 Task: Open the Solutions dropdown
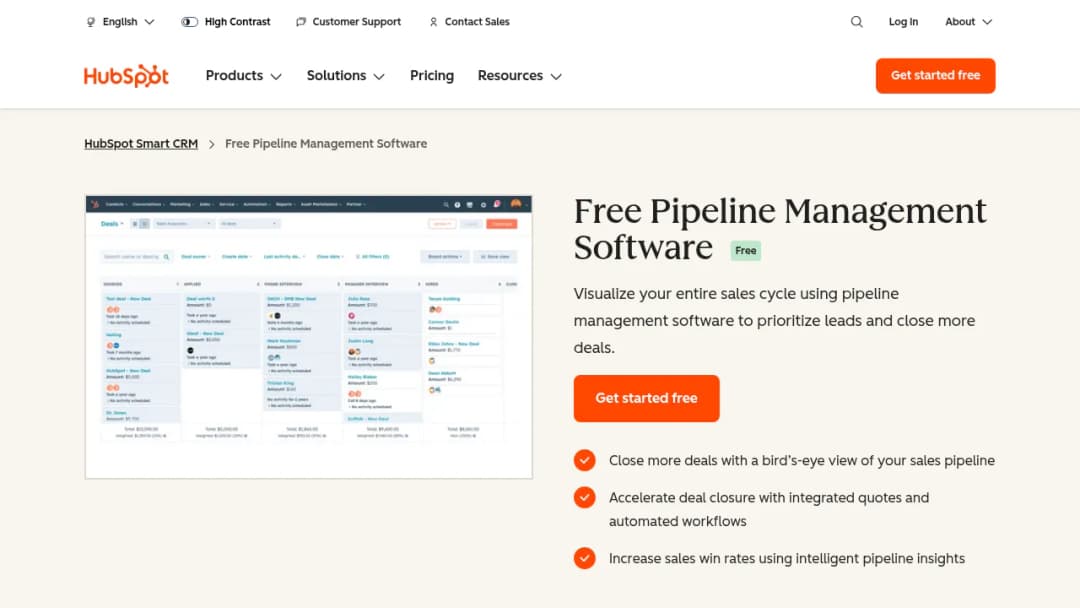346,76
